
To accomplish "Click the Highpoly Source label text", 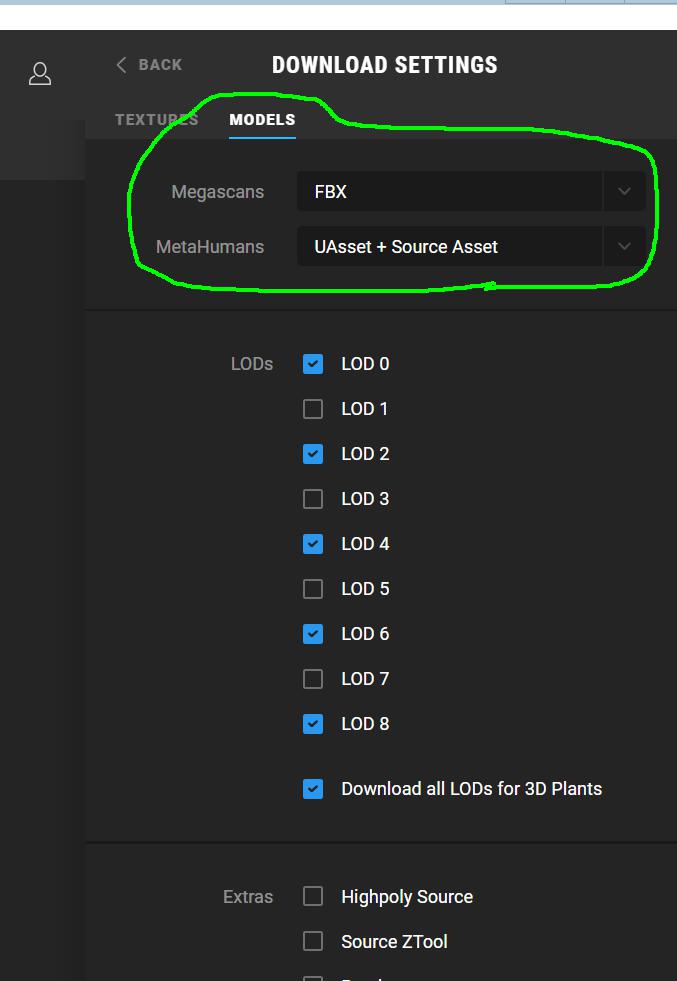I will click(407, 897).
